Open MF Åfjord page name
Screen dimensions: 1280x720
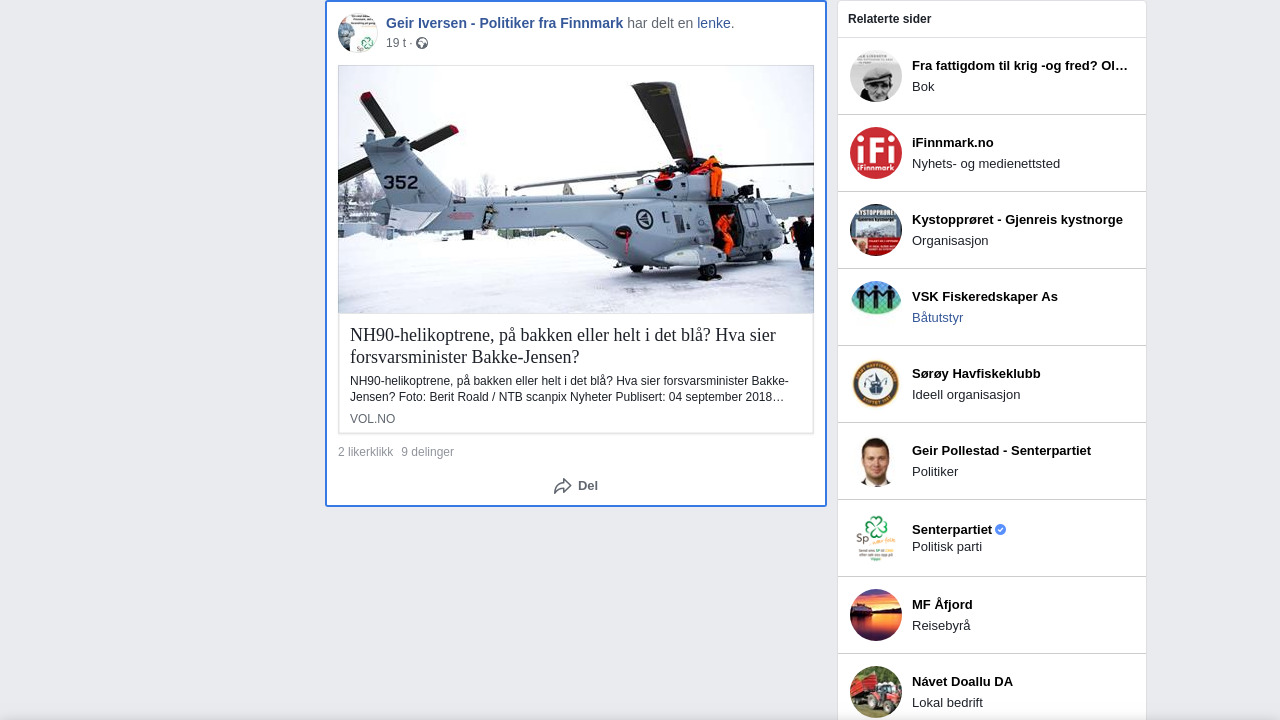point(942,605)
